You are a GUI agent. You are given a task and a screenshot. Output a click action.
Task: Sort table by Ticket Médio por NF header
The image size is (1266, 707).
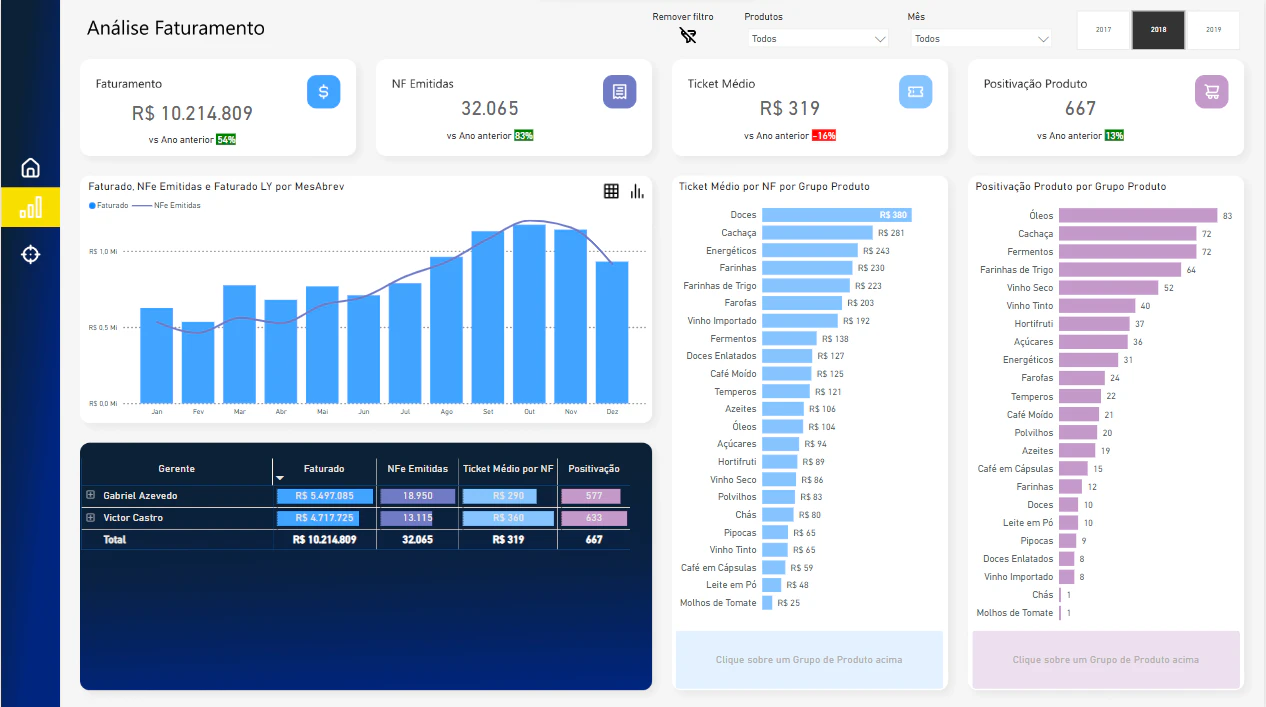click(508, 468)
